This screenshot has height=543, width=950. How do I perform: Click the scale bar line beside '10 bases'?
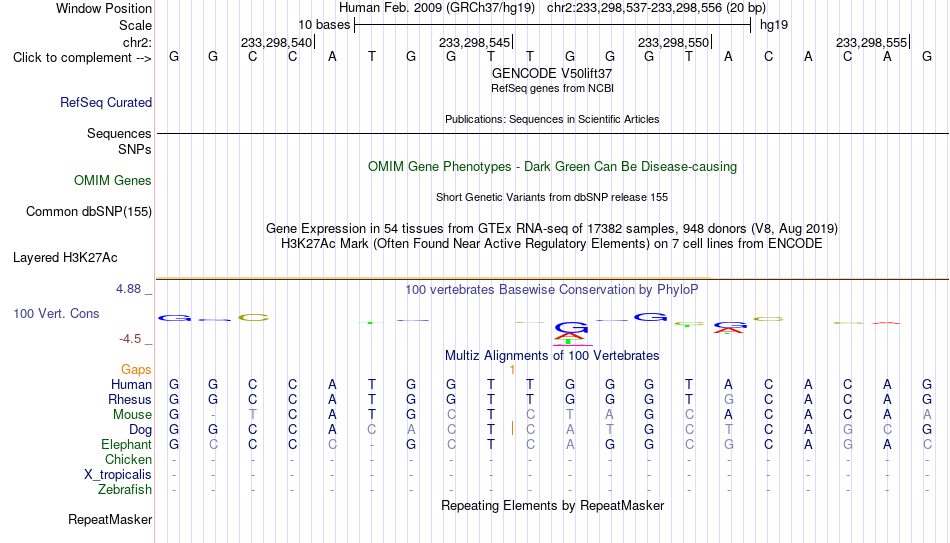click(x=553, y=25)
